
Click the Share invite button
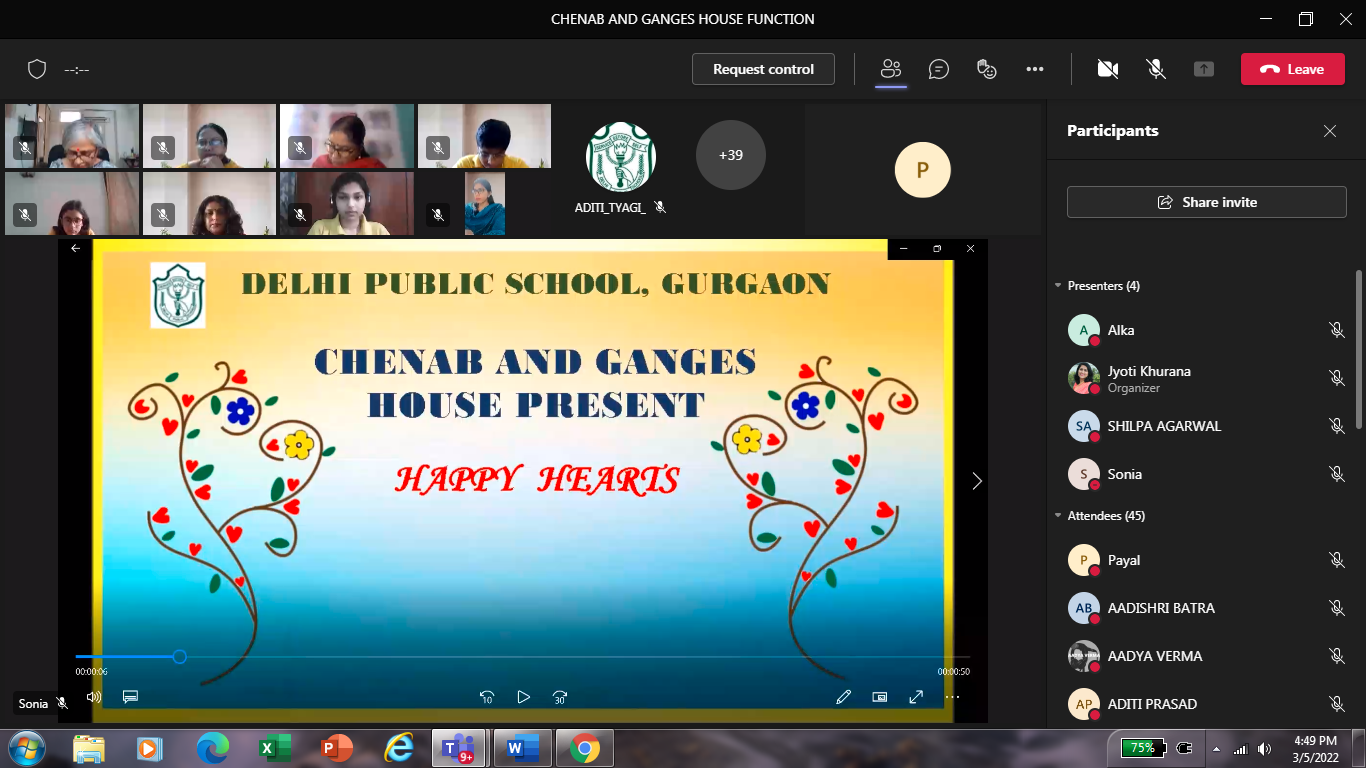pos(1207,202)
